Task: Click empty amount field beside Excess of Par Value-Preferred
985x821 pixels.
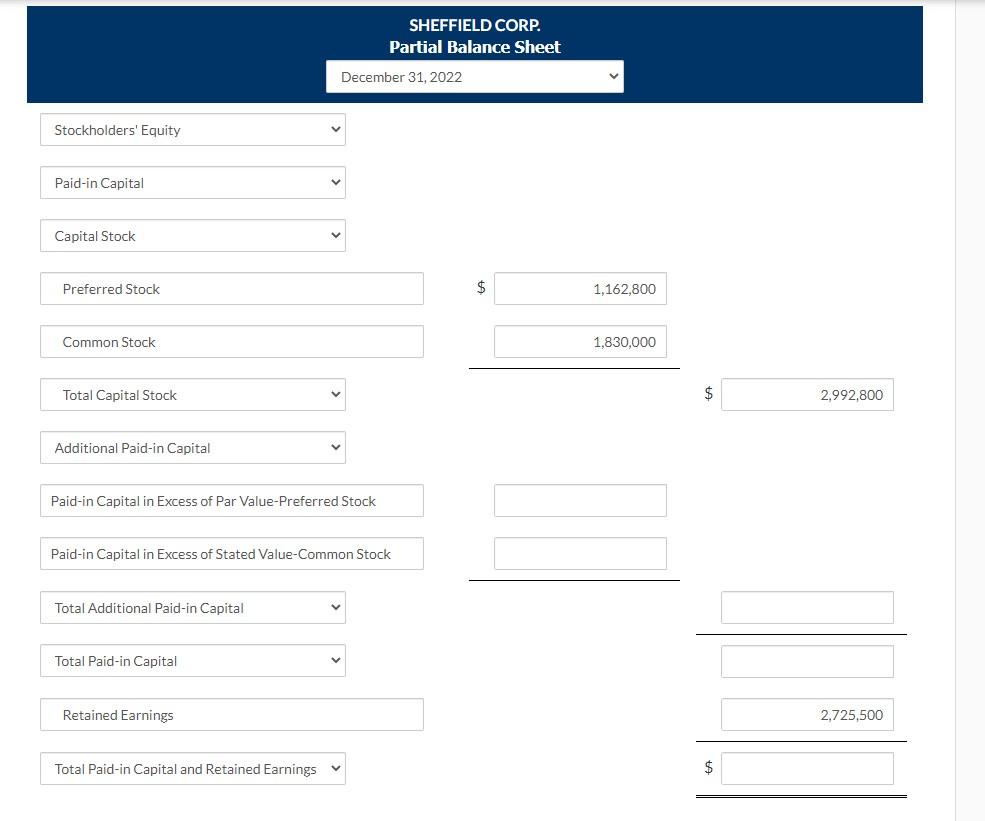Action: pos(580,500)
